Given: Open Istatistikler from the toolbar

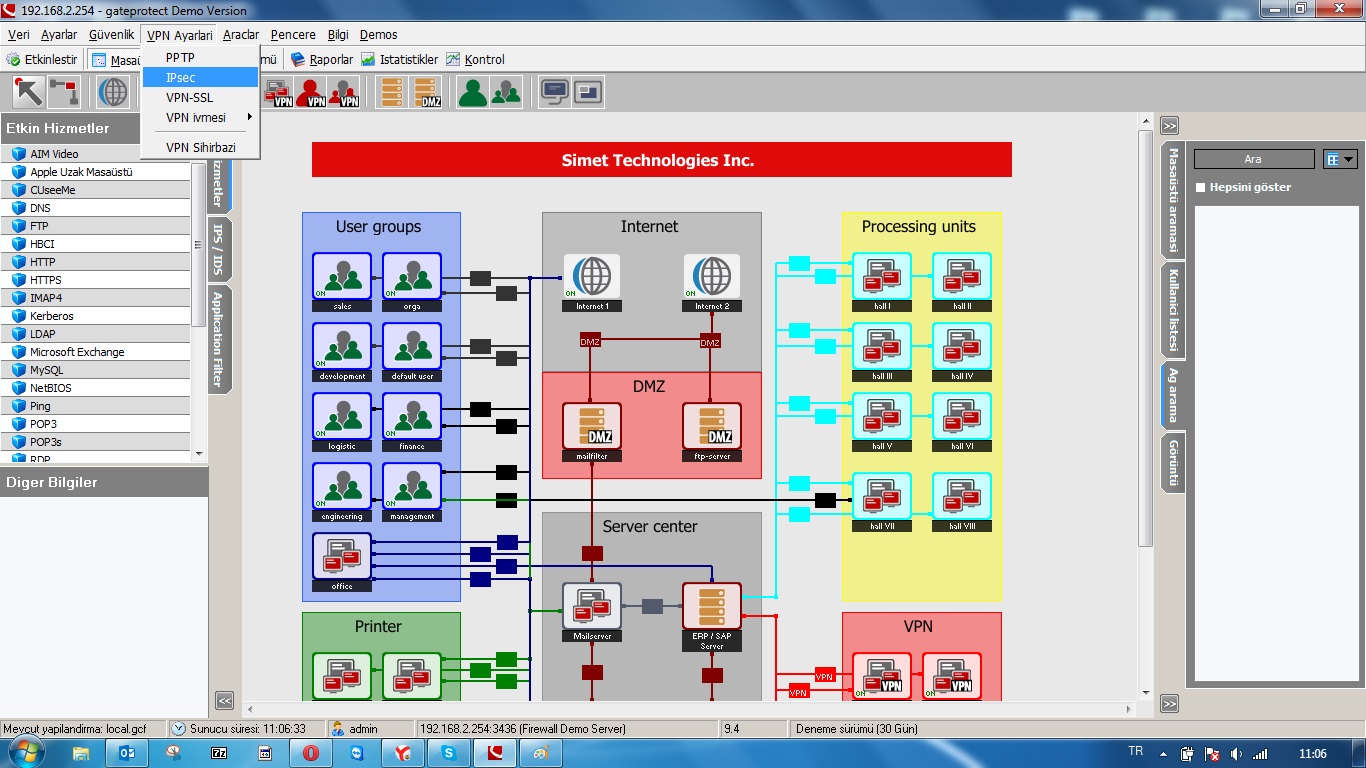Looking at the screenshot, I should 399,60.
